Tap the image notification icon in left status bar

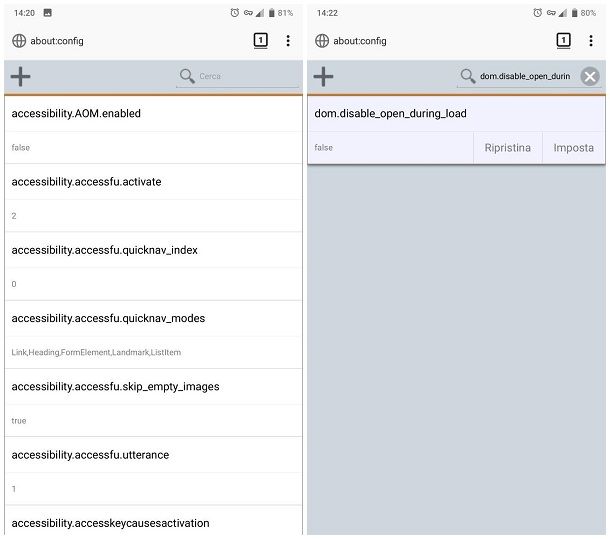tap(47, 13)
